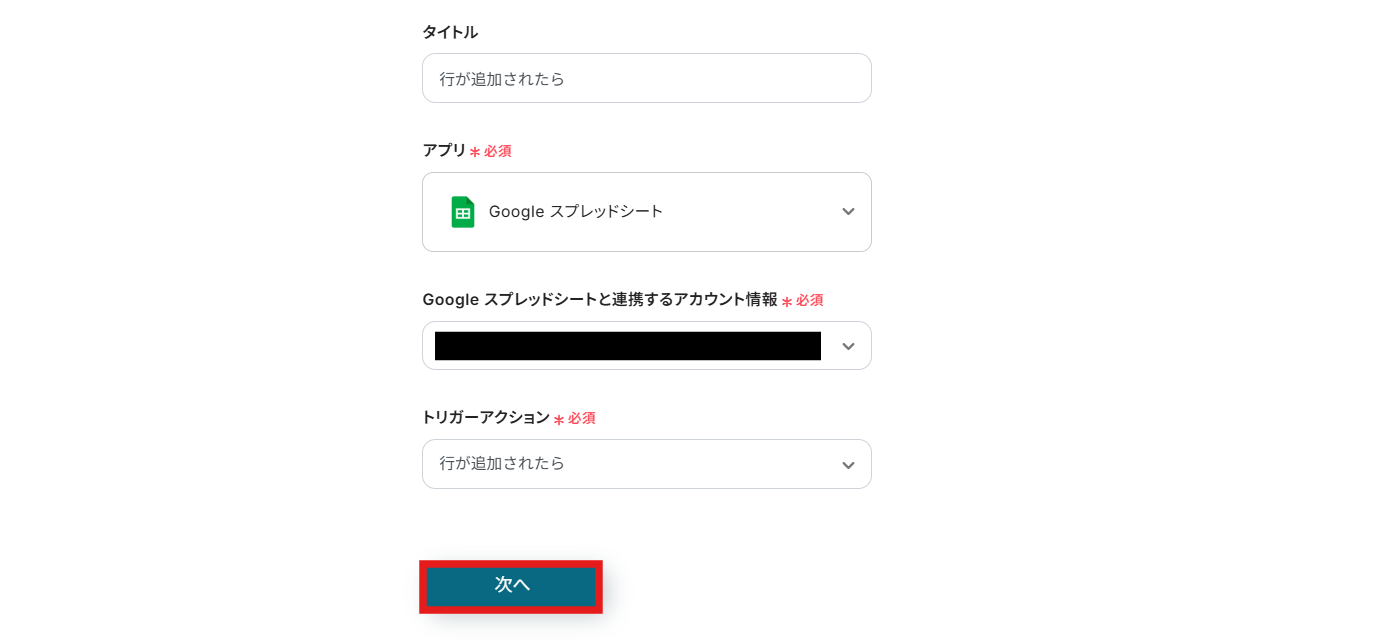
Task: Click the トリガーアクション field label
Action: click(486, 417)
